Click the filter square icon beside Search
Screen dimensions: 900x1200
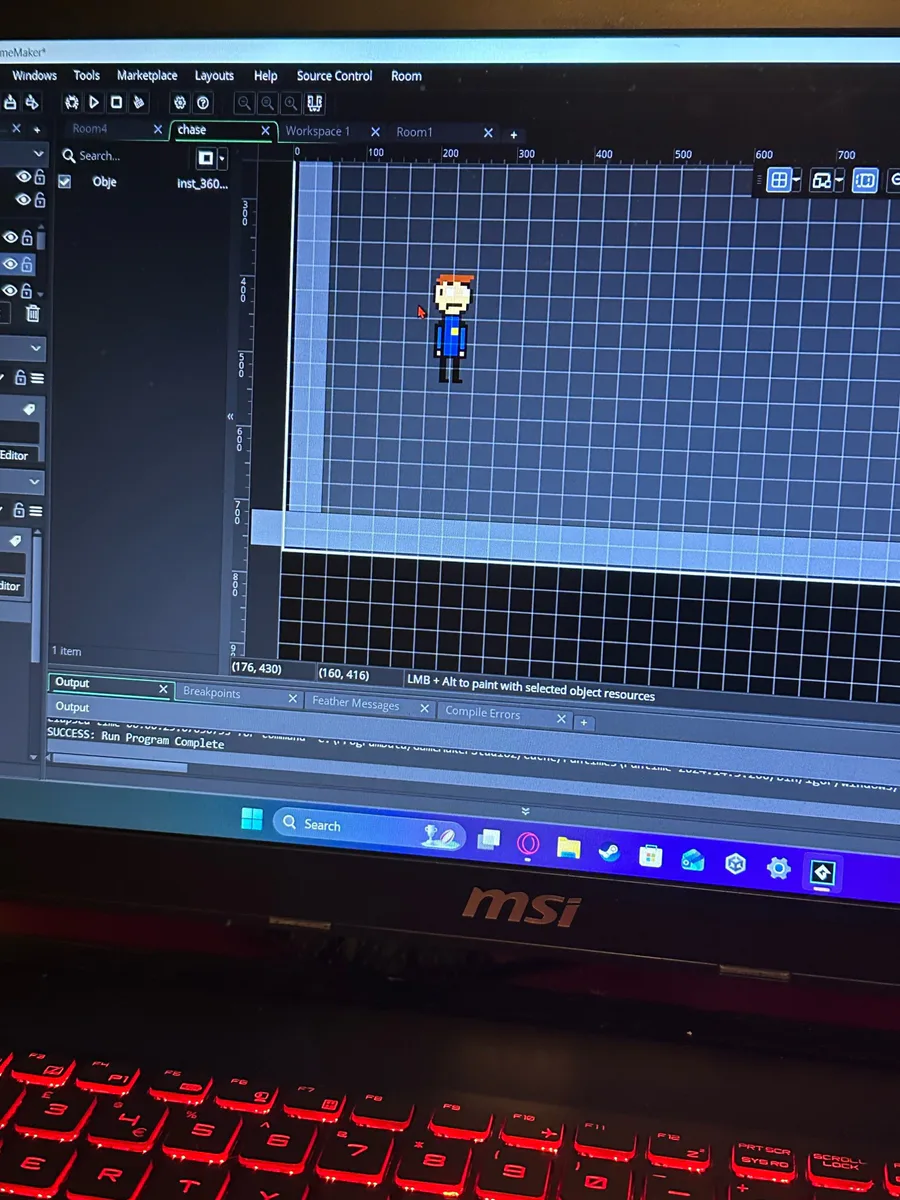click(x=205, y=158)
